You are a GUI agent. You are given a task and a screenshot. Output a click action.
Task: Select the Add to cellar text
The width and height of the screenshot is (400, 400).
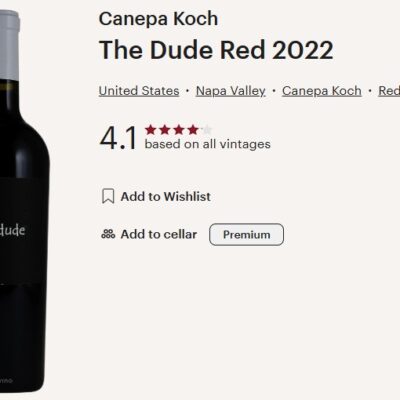(x=159, y=234)
